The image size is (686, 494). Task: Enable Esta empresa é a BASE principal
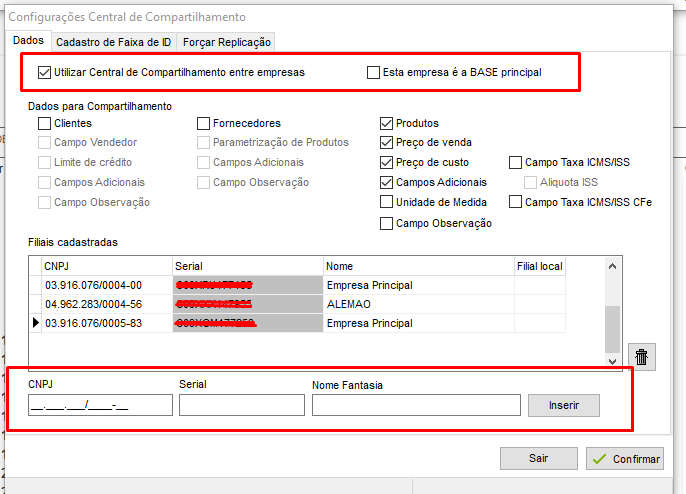374,72
